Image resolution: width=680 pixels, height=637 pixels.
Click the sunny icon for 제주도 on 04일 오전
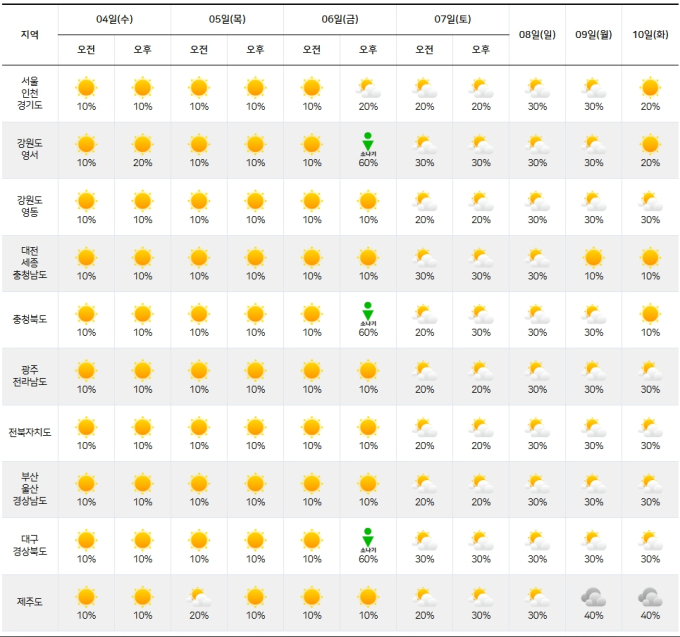86,597
